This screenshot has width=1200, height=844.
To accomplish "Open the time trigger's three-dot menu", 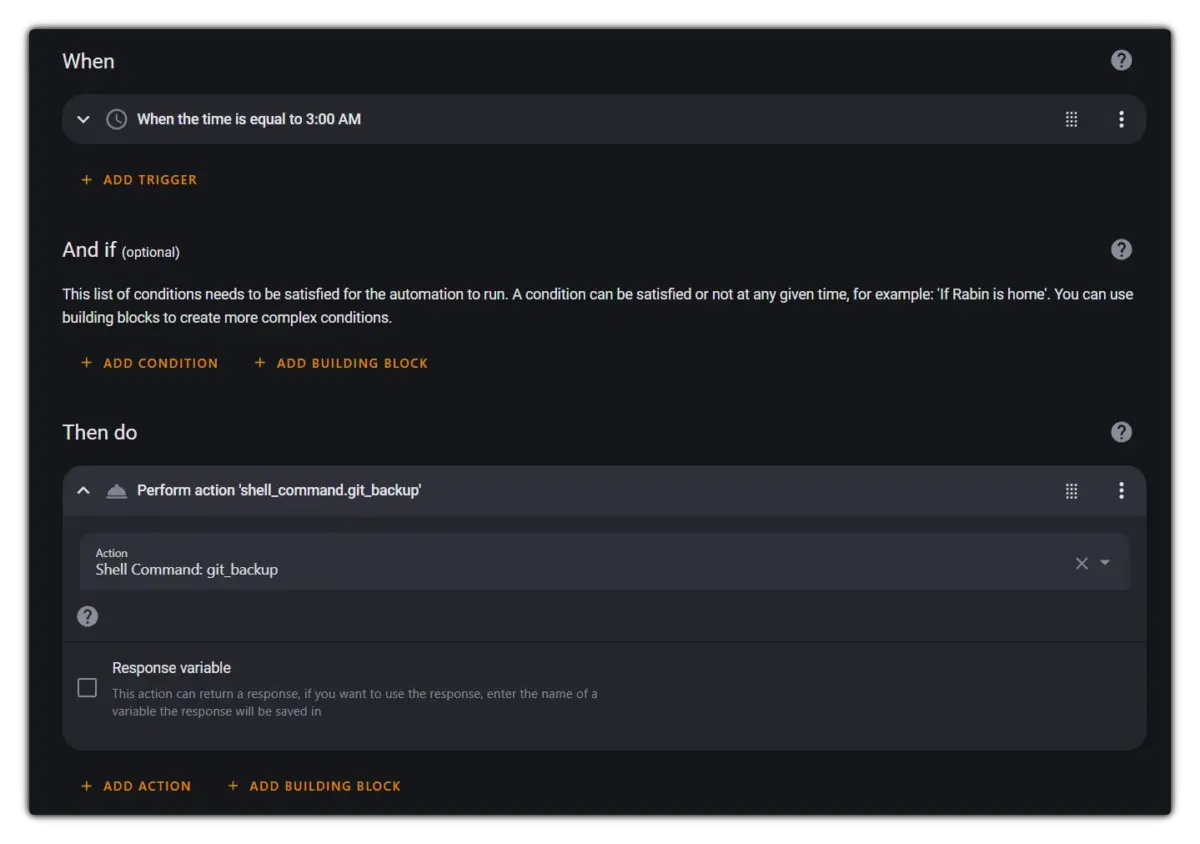I will pyautogui.click(x=1121, y=120).
